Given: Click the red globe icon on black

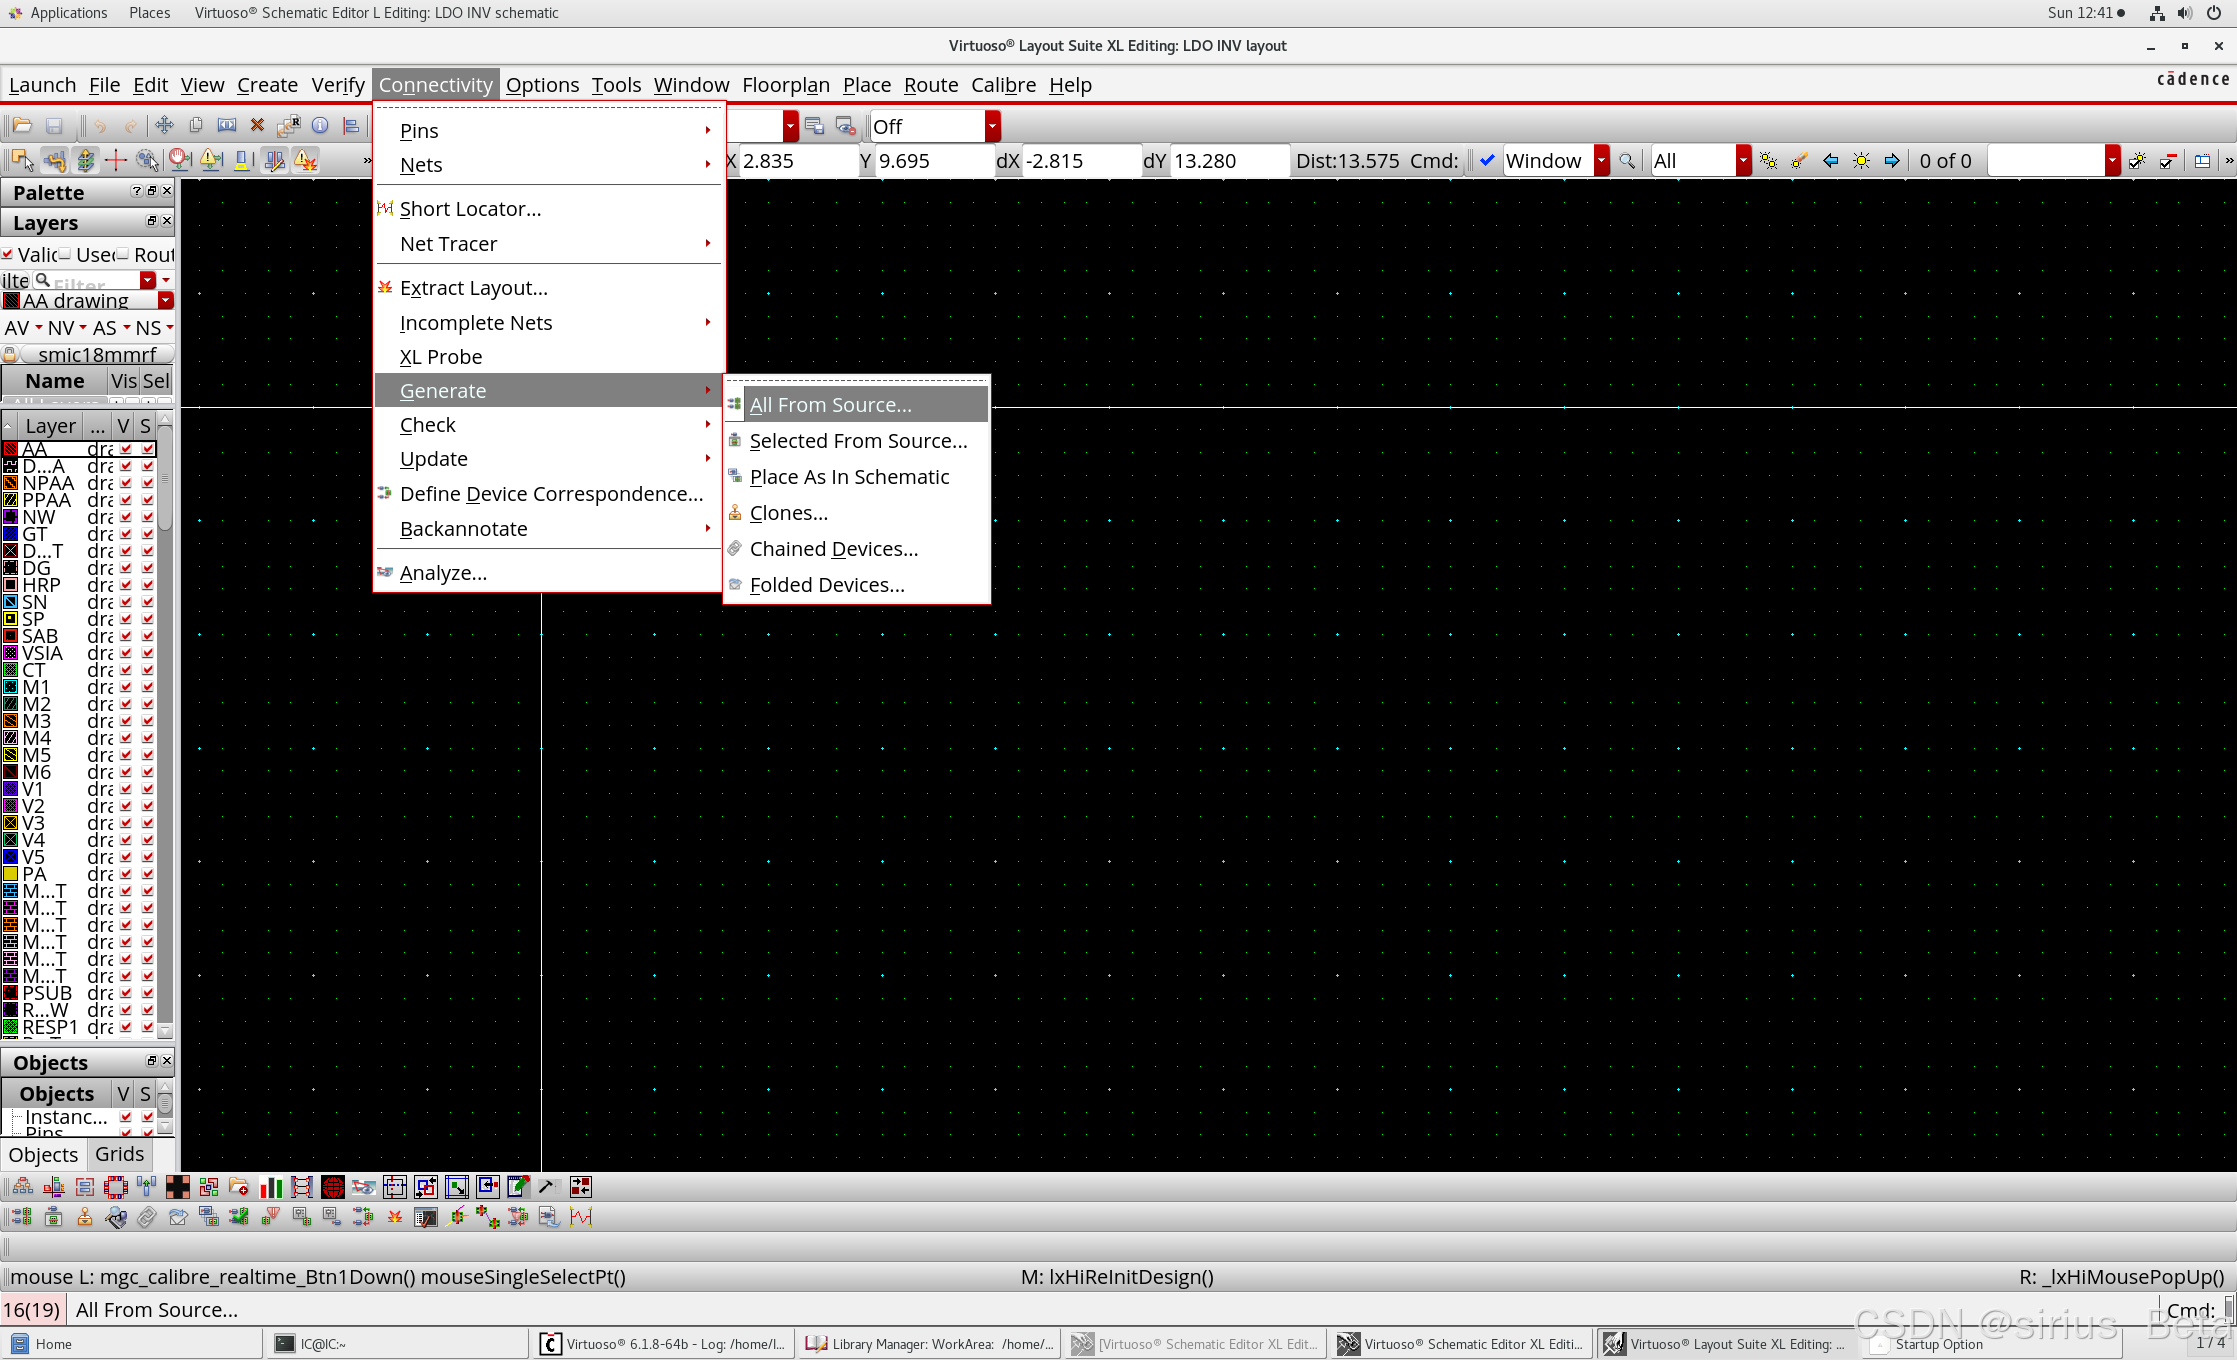Looking at the screenshot, I should tap(333, 1187).
